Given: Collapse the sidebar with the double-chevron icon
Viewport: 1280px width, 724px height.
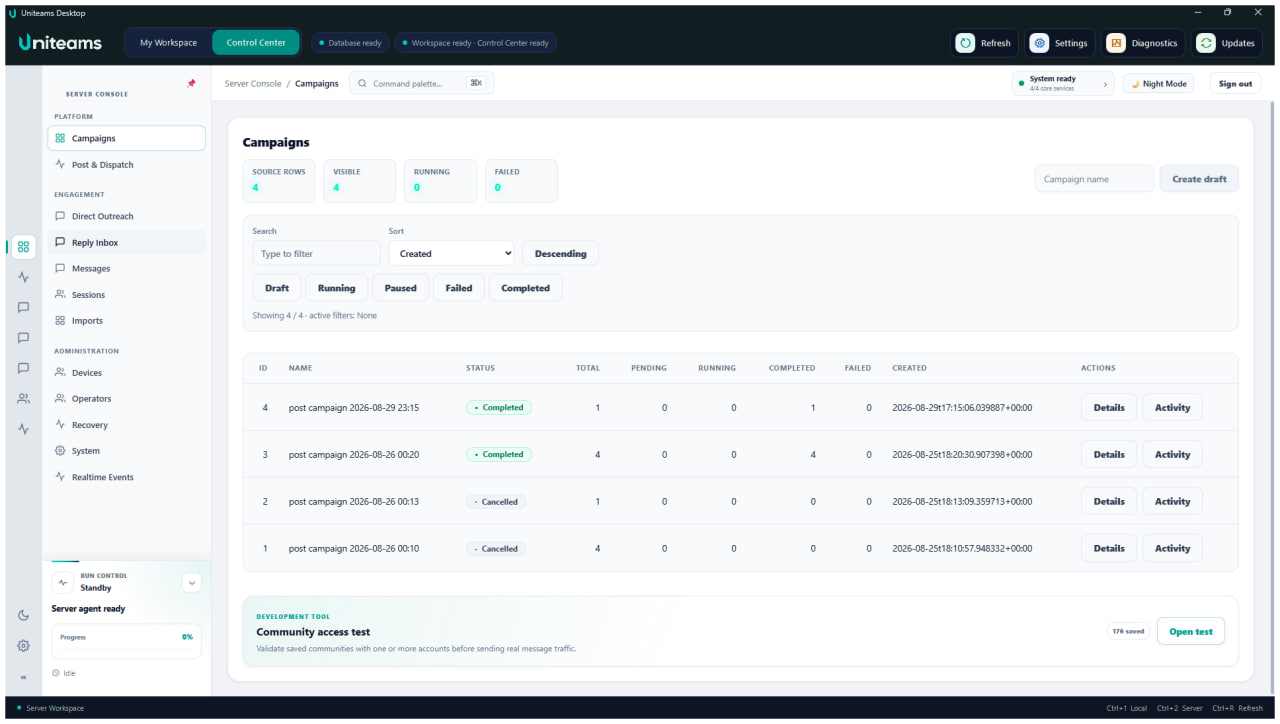Looking at the screenshot, I should pyautogui.click(x=23, y=677).
